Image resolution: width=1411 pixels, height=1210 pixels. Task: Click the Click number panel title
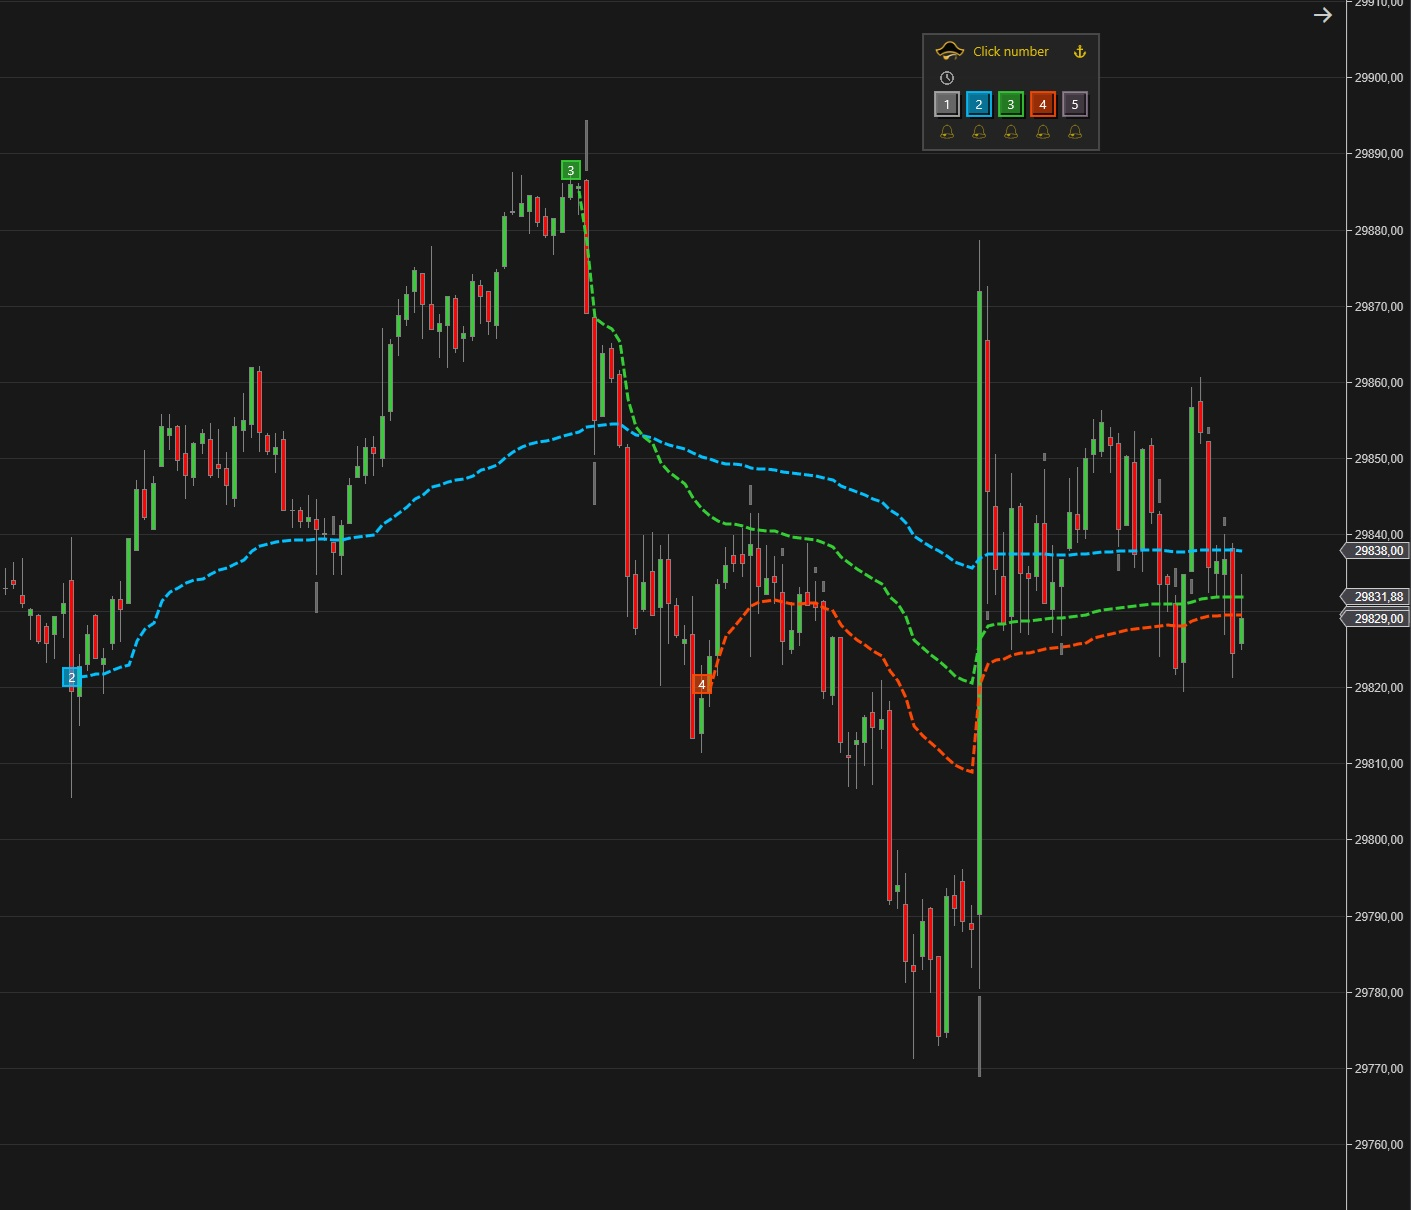pyautogui.click(x=1011, y=51)
